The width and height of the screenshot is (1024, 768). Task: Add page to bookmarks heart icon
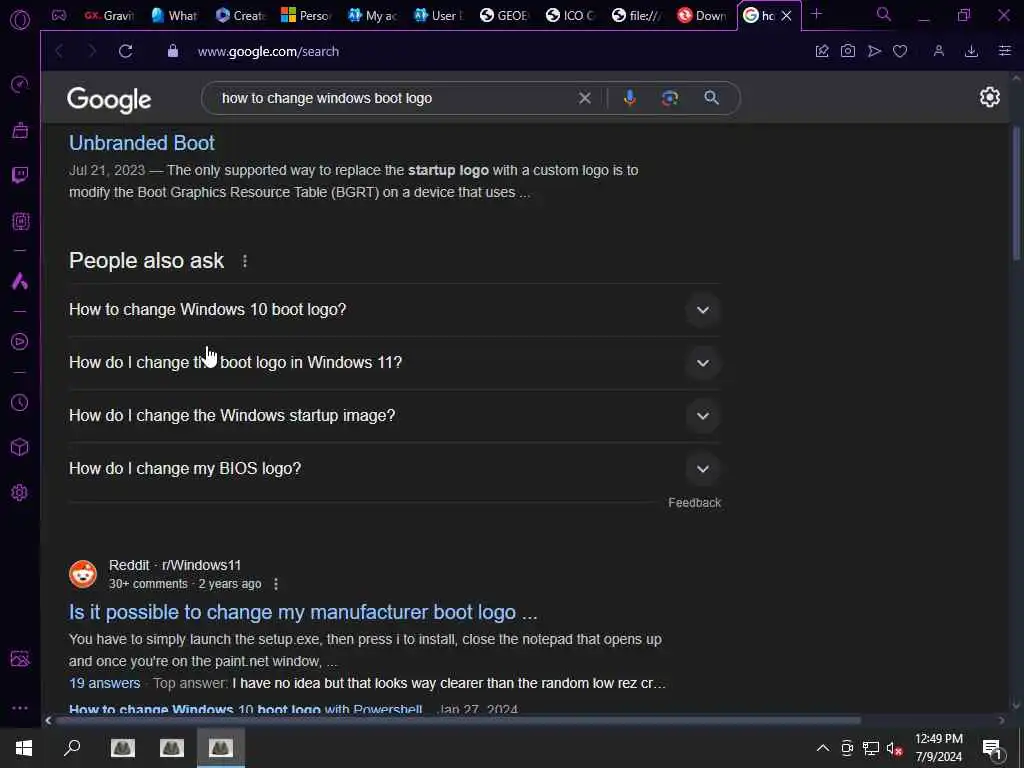point(900,51)
